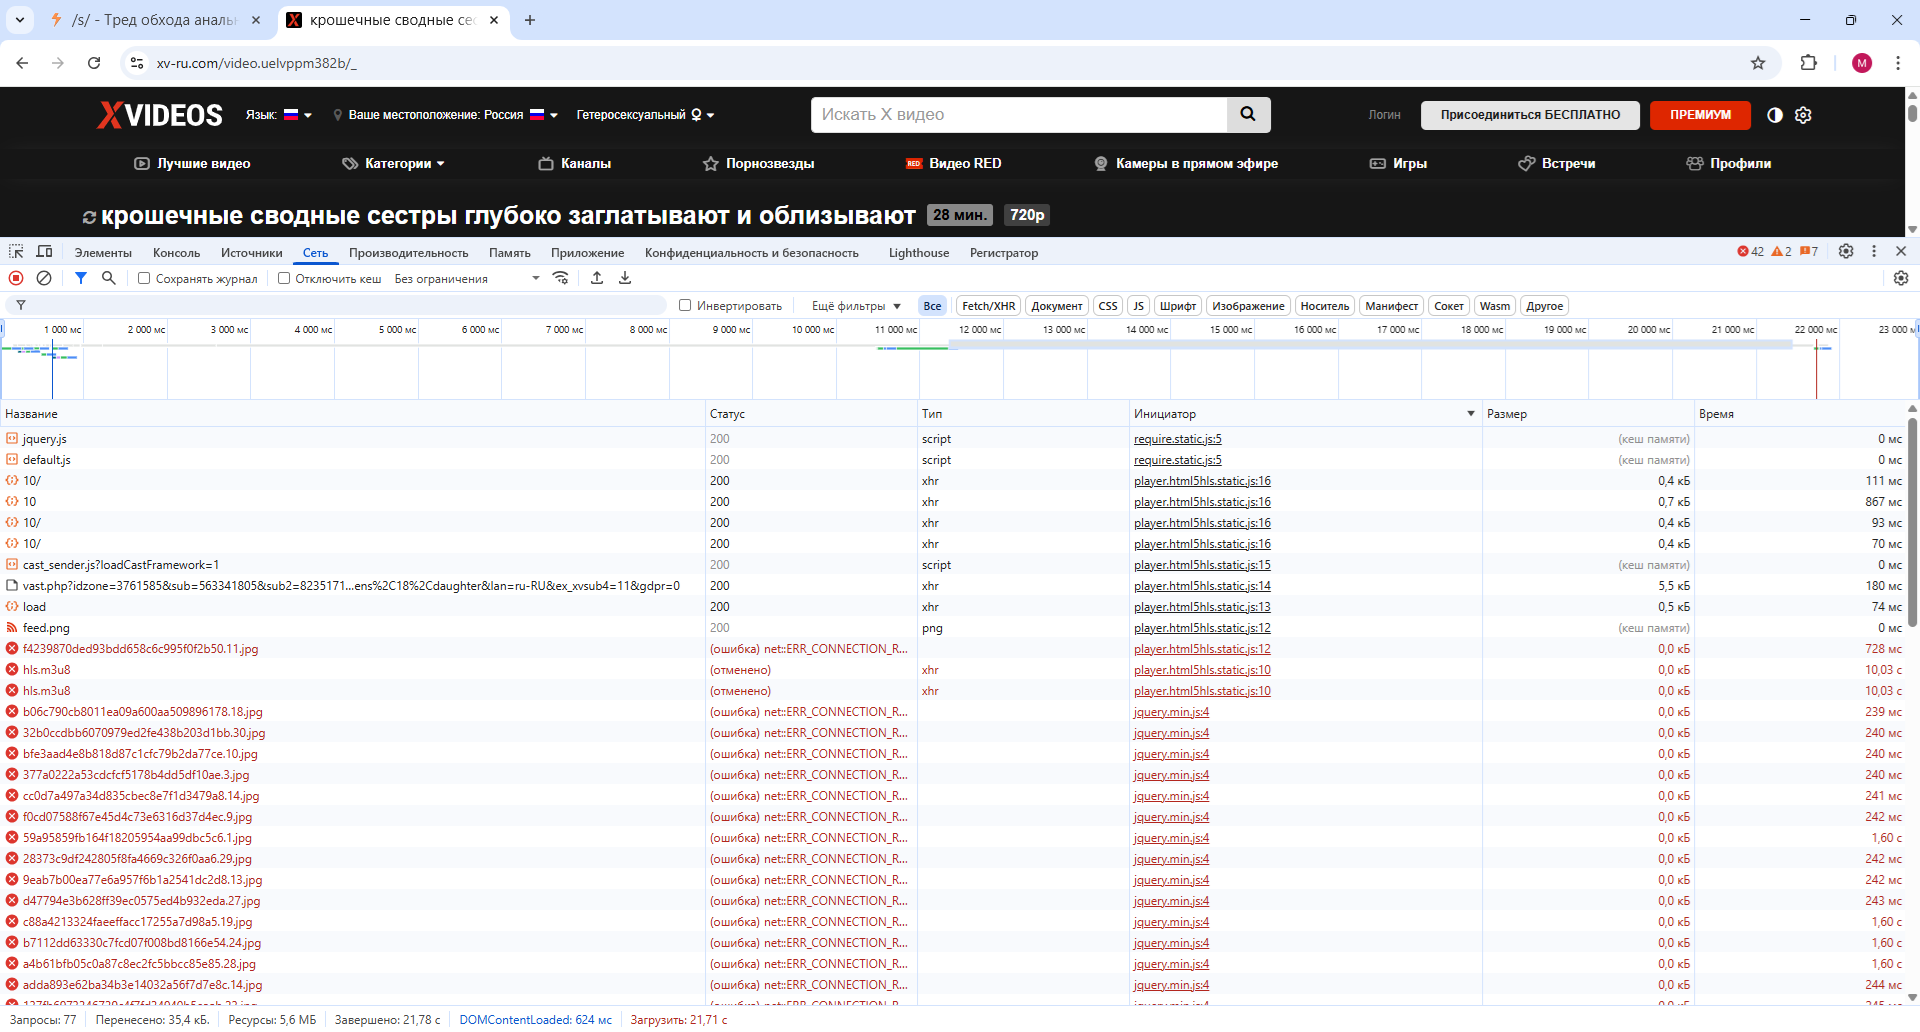Open the Lighthouse tab
1920x1032 pixels.
919,253
